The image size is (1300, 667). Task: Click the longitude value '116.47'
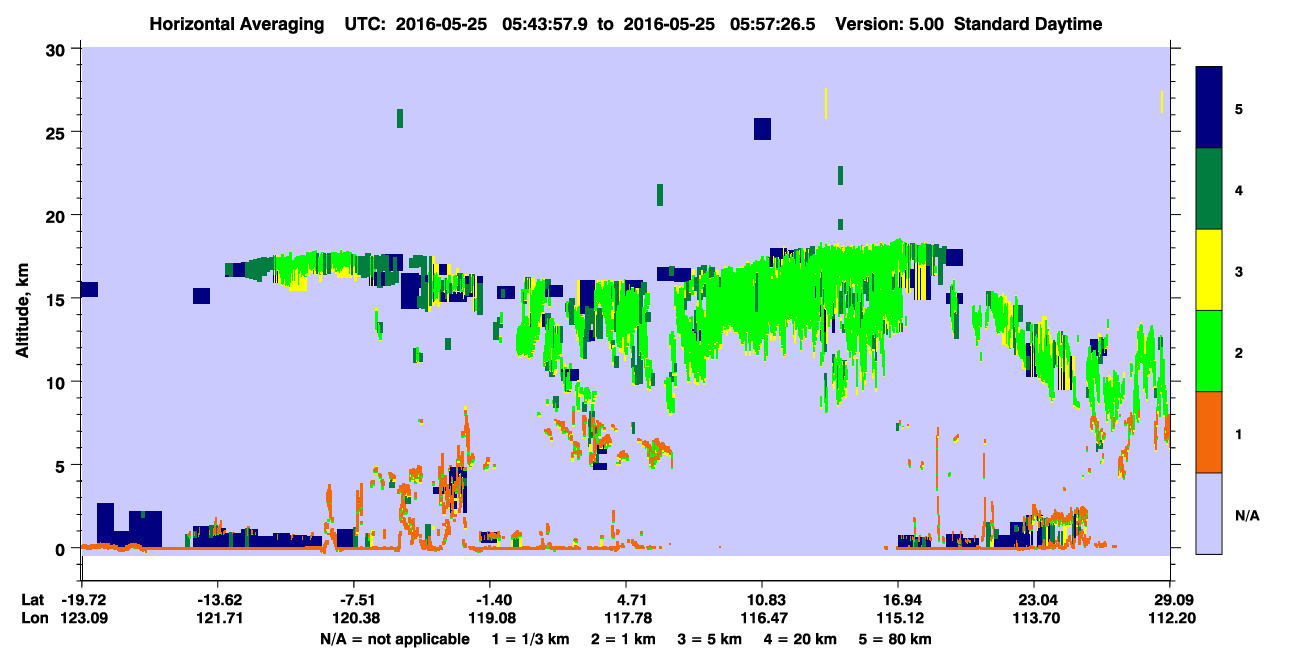tap(762, 618)
